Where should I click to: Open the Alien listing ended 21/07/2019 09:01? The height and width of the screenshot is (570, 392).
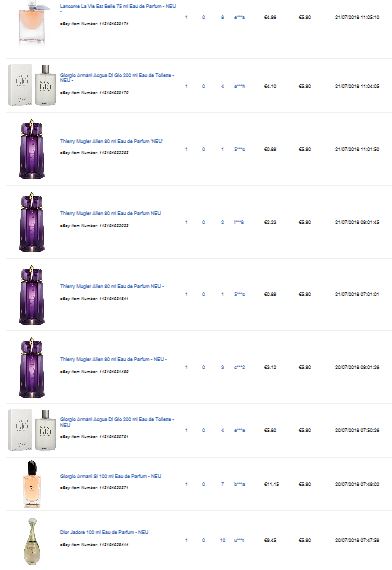click(111, 213)
